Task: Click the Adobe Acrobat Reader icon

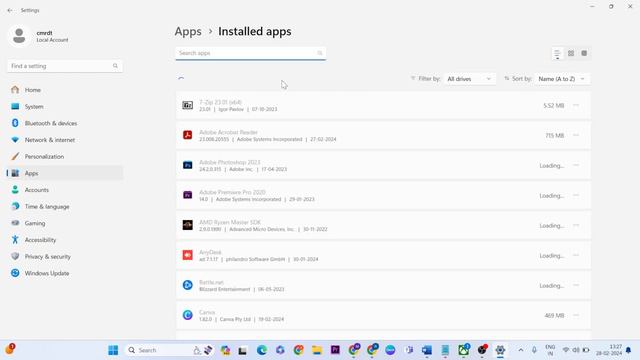Action: [187, 135]
